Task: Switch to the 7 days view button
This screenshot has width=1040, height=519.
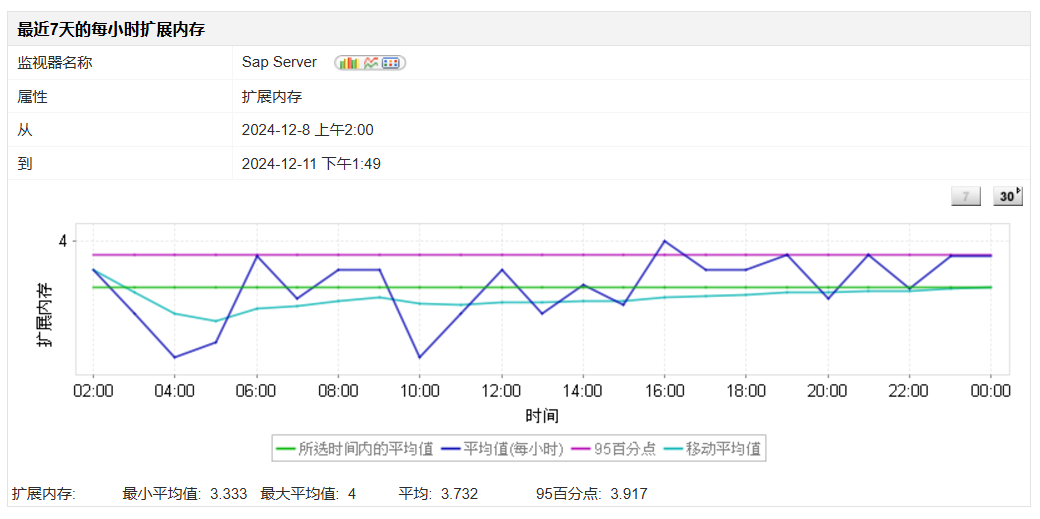Action: pos(966,196)
